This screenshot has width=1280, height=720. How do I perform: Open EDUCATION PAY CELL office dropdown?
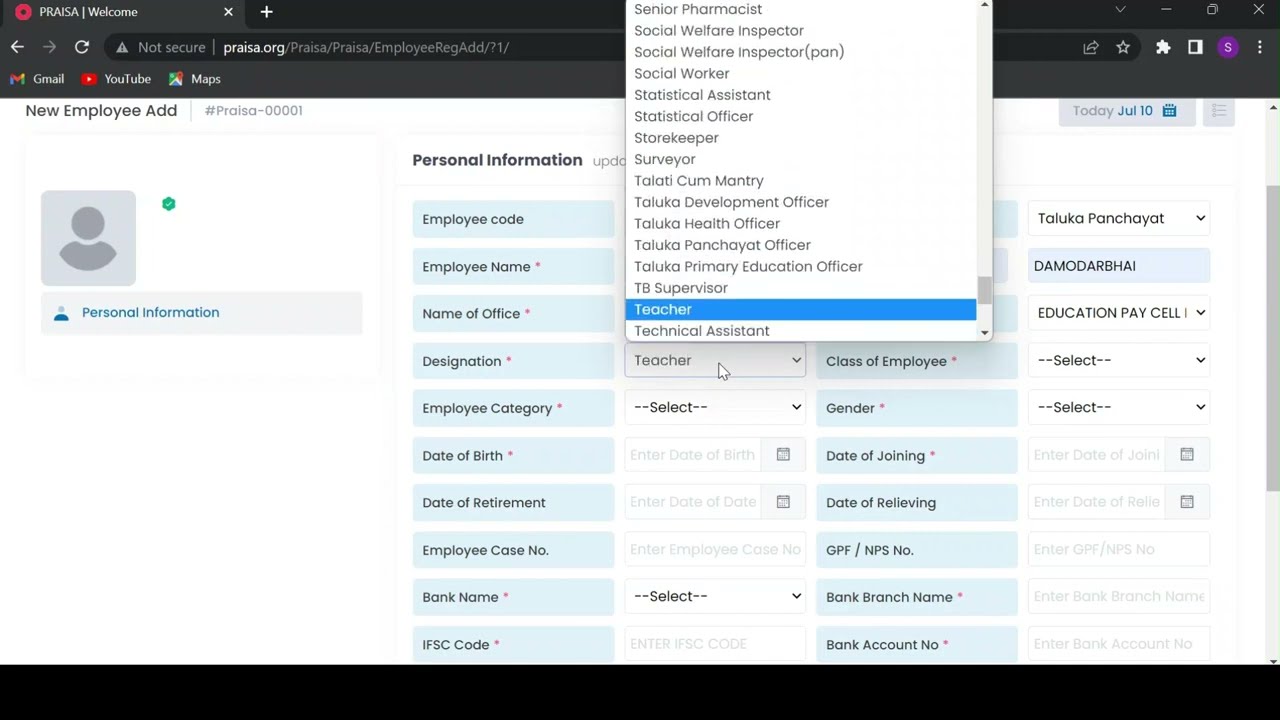pos(1119,313)
